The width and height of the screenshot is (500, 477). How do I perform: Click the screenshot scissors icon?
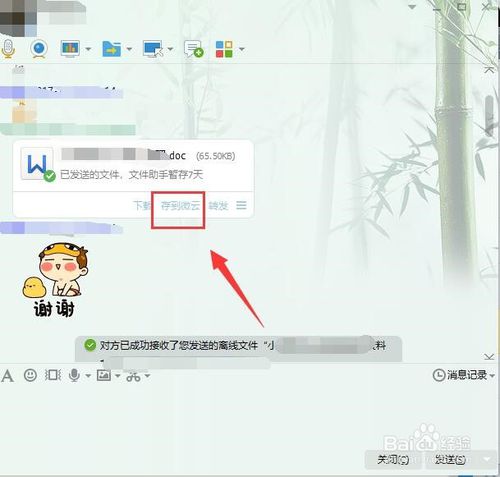click(133, 376)
